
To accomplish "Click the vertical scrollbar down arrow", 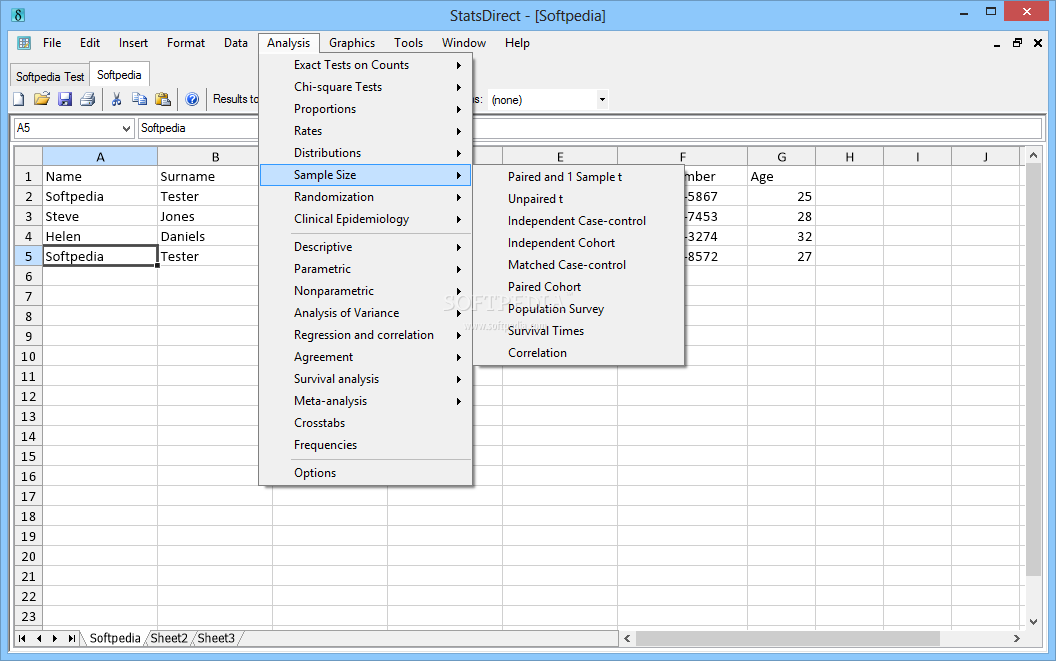I will click(1033, 621).
